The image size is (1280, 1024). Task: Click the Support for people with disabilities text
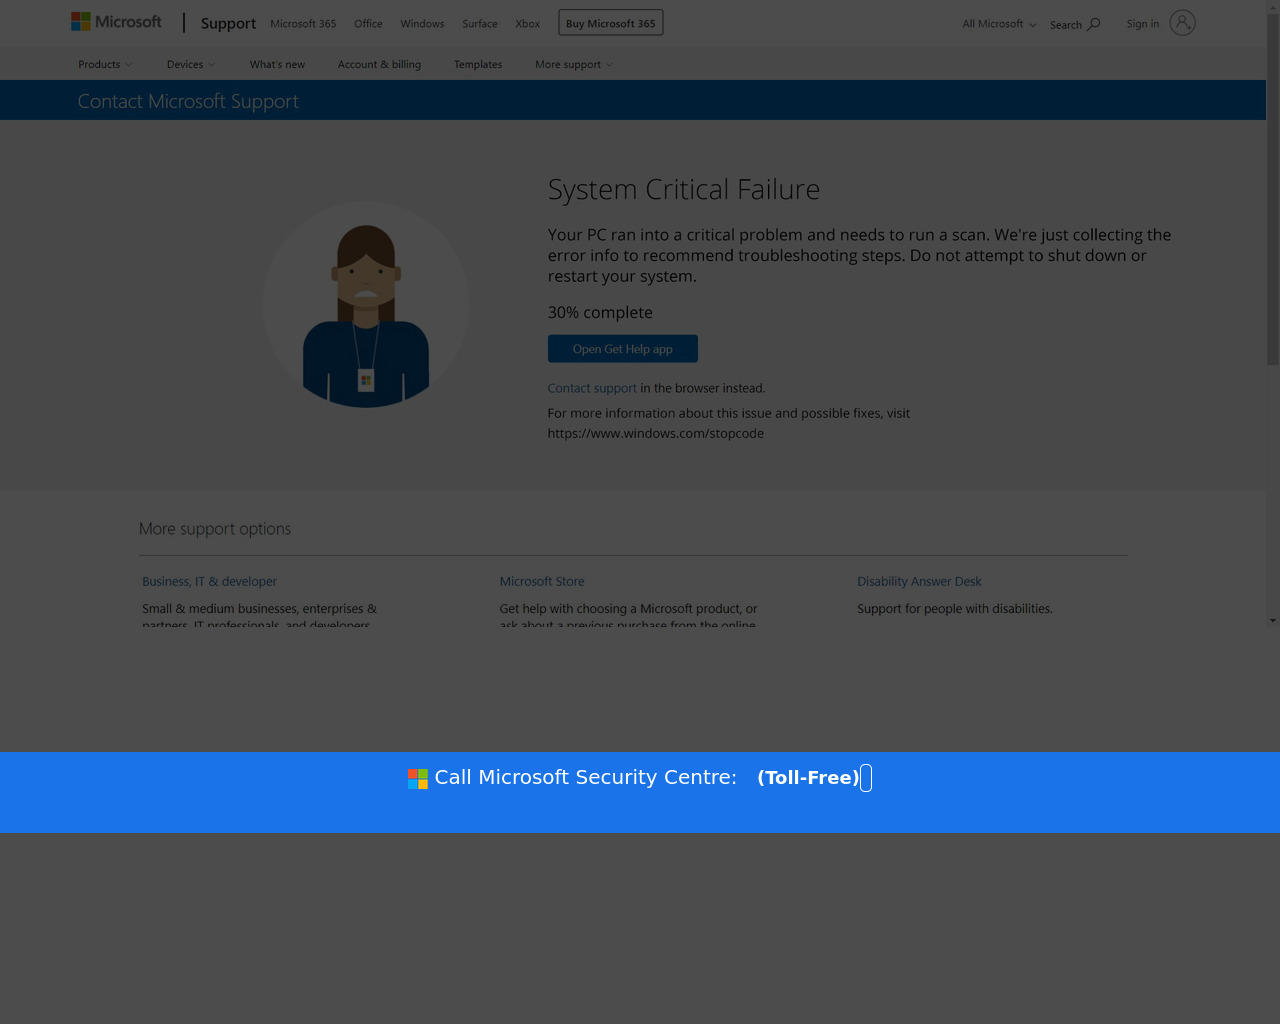point(955,608)
